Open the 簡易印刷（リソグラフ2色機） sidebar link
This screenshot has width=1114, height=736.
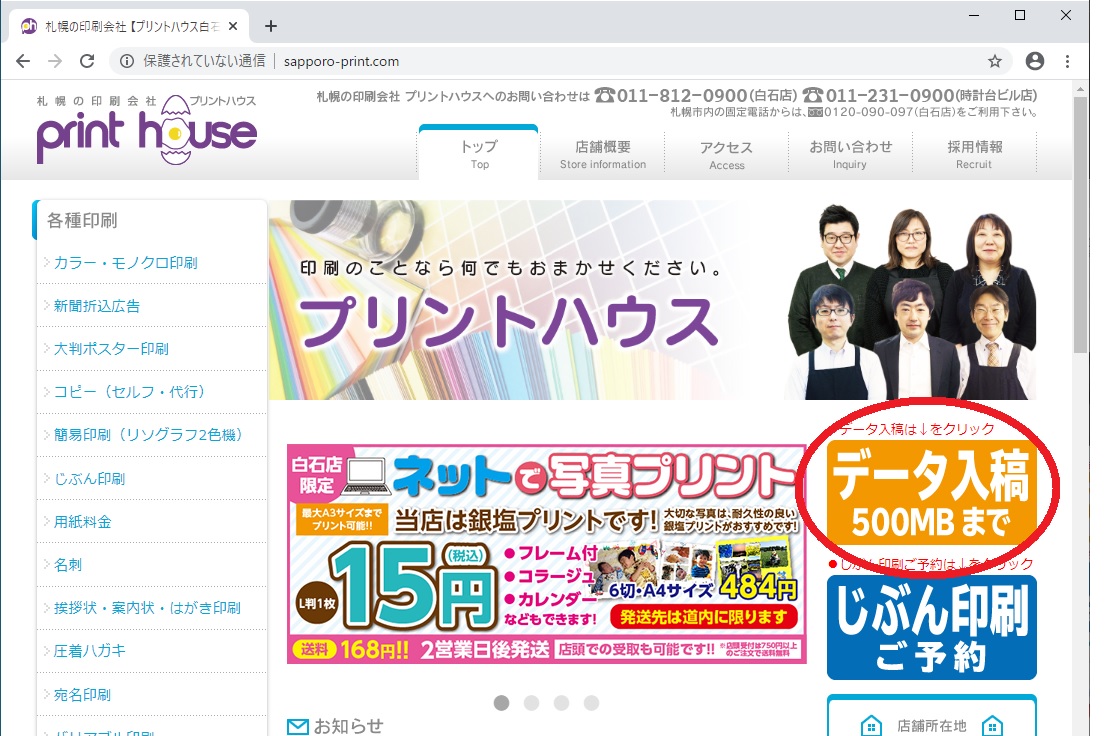pyautogui.click(x=148, y=435)
